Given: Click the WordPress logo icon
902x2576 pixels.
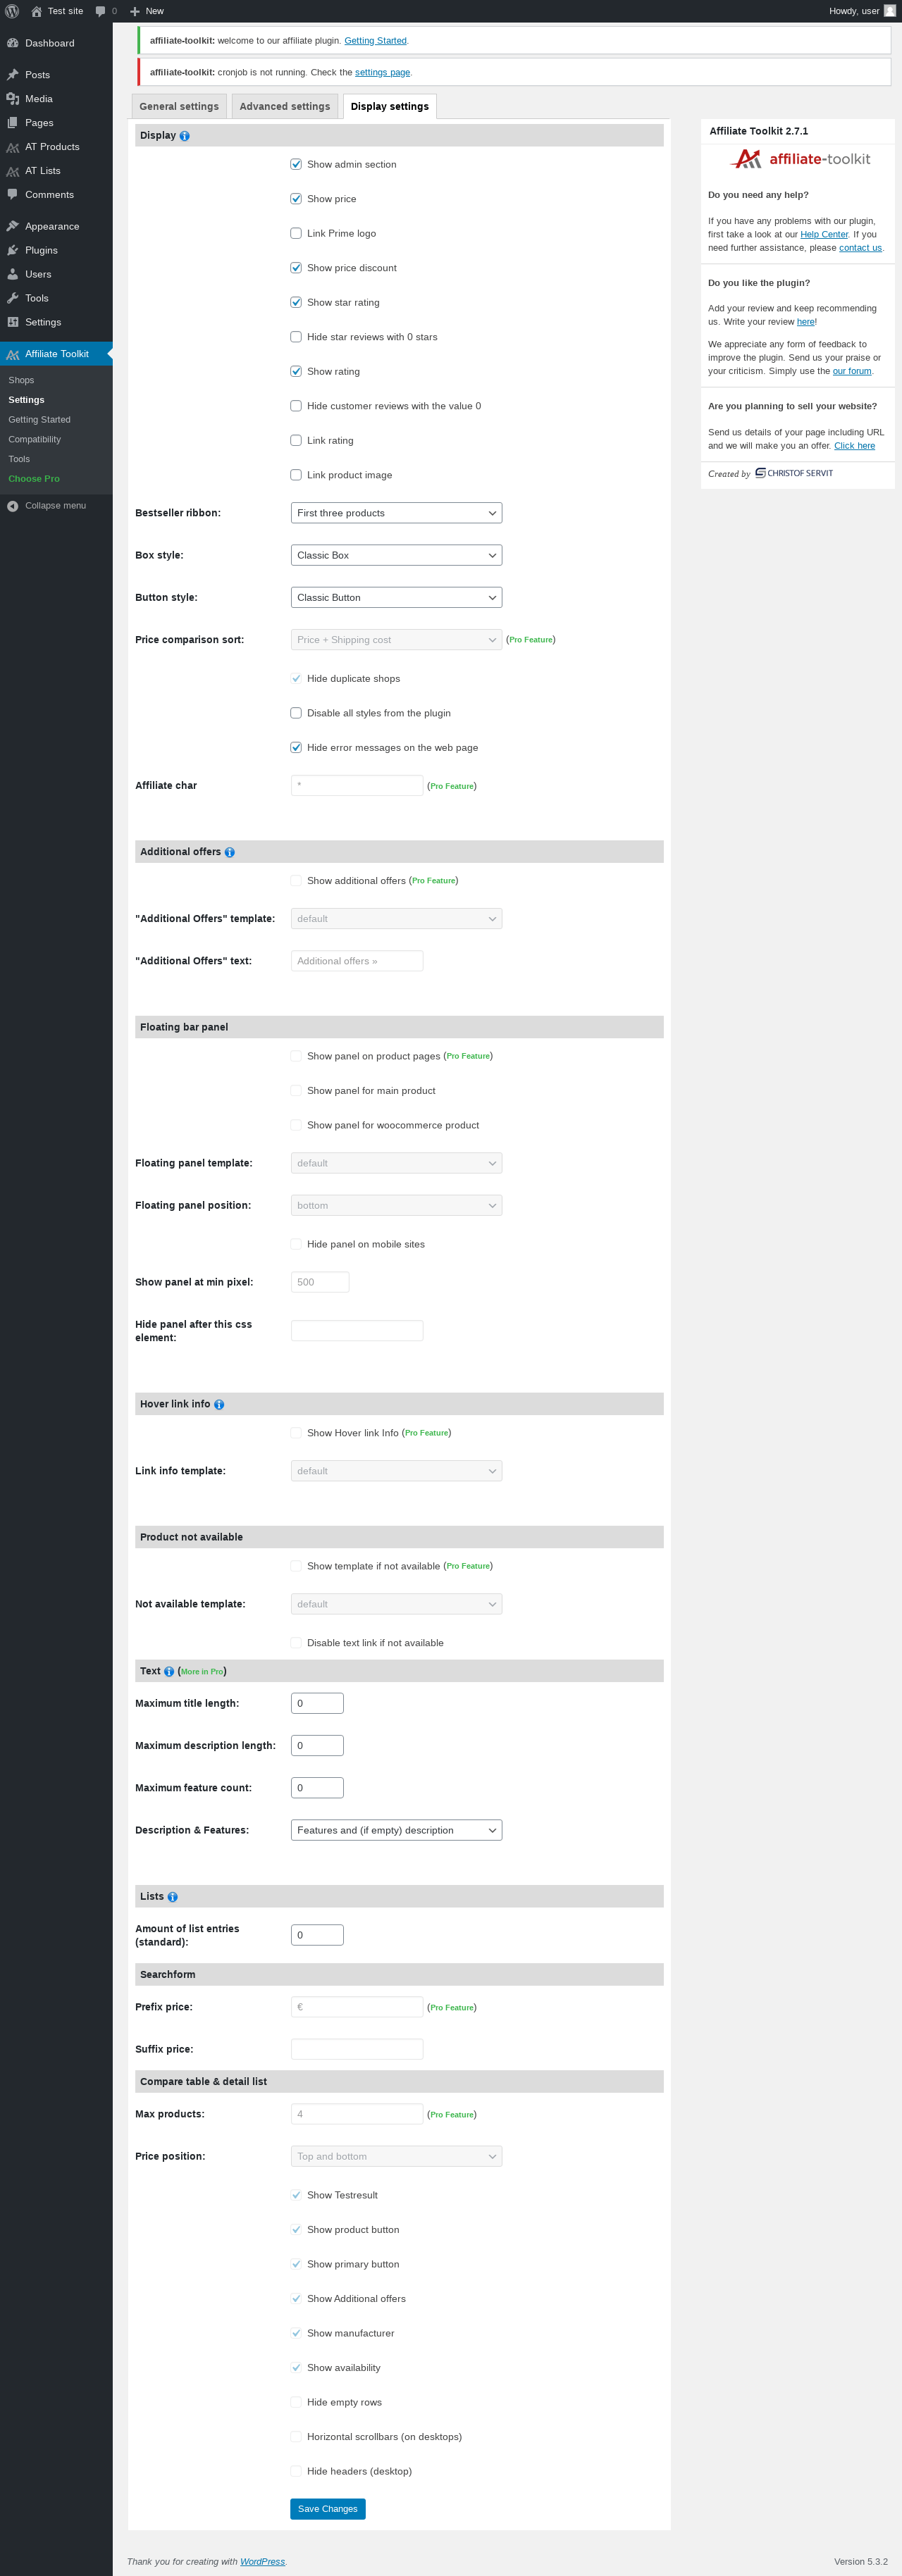Looking at the screenshot, I should (12, 11).
